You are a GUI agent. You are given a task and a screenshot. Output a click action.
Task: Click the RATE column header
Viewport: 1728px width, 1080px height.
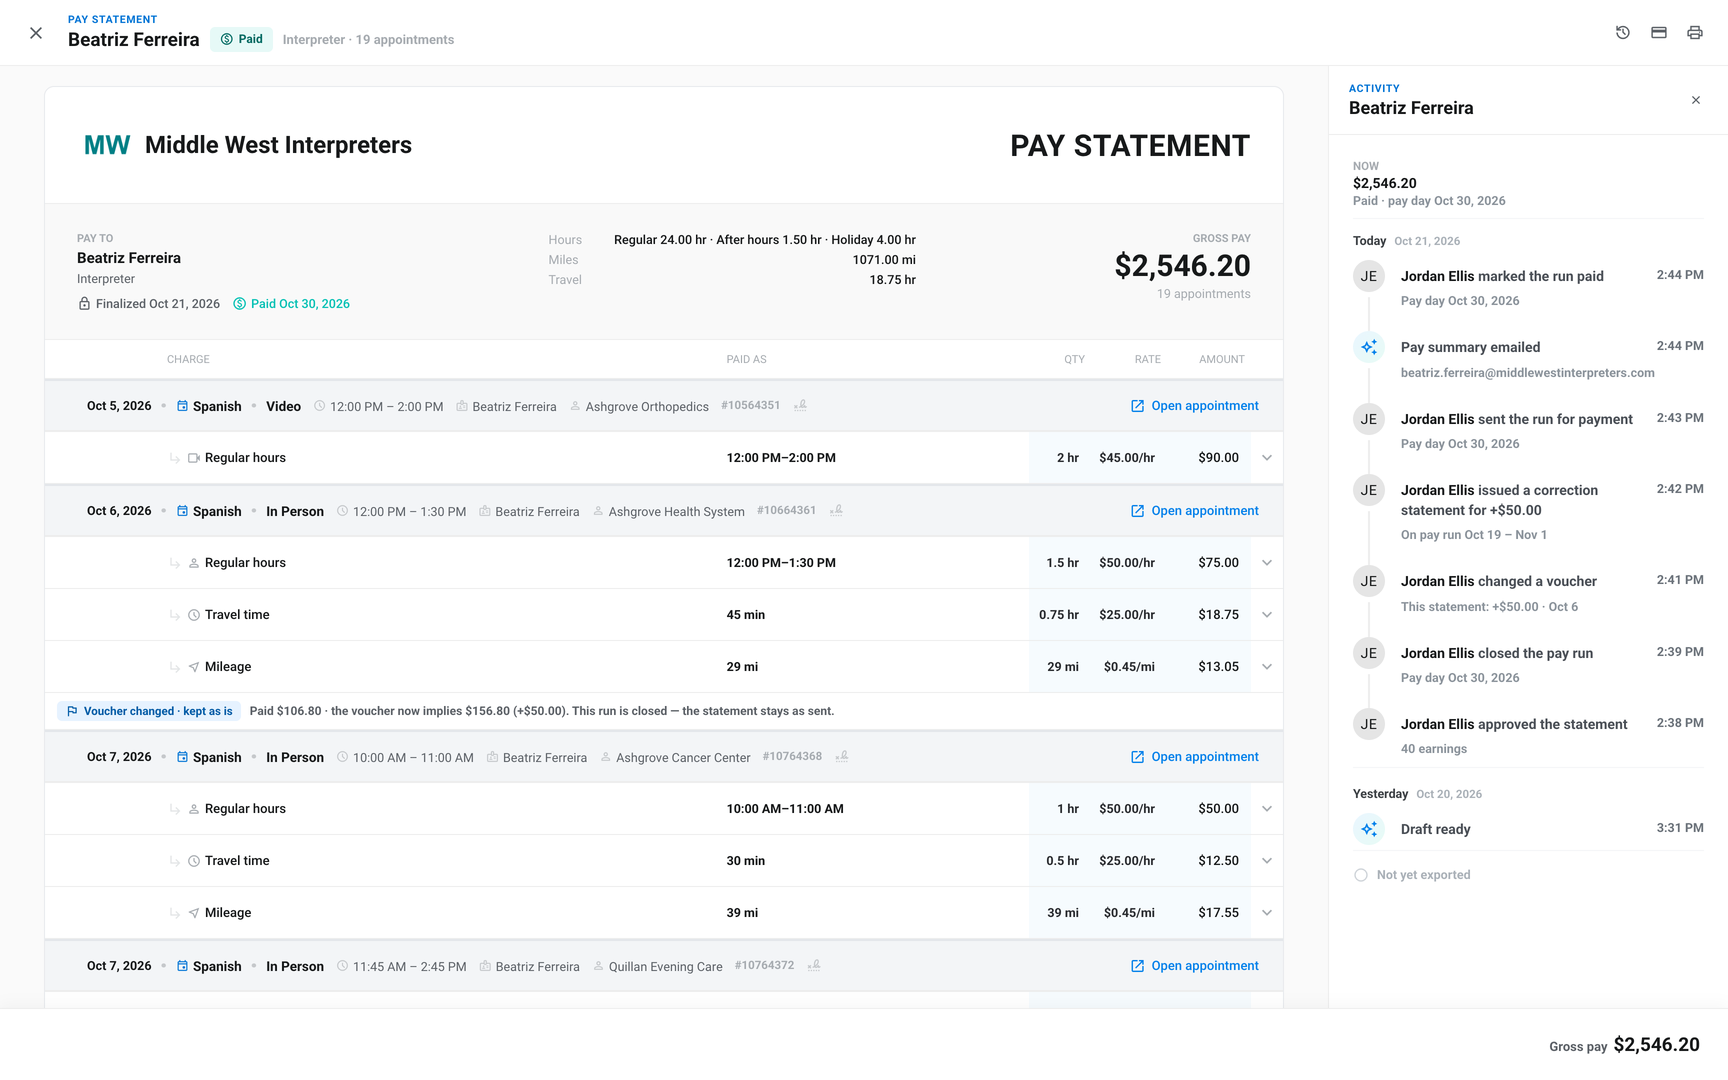click(1147, 359)
